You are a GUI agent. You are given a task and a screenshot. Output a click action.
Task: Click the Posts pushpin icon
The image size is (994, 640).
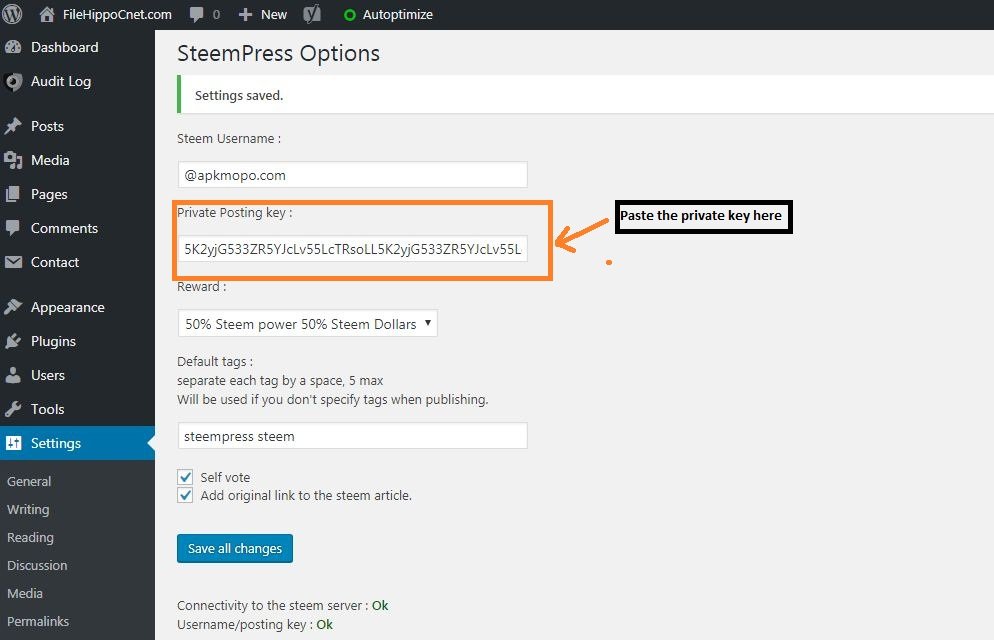coord(13,126)
